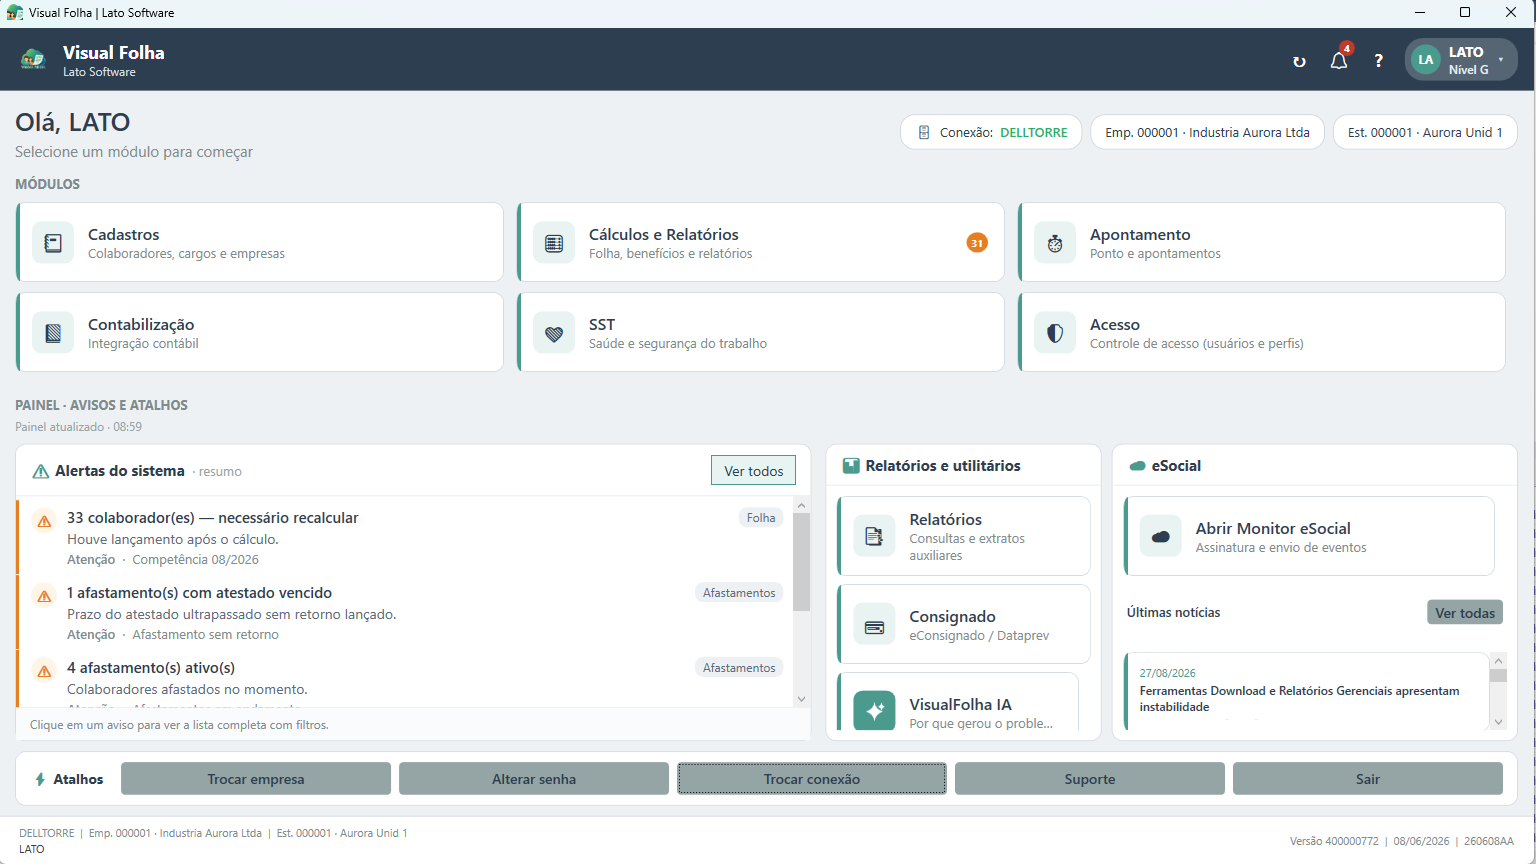Viewport: 1536px width, 864px height.
Task: Expand the LATO Nível G user menu
Action: coord(1461,60)
